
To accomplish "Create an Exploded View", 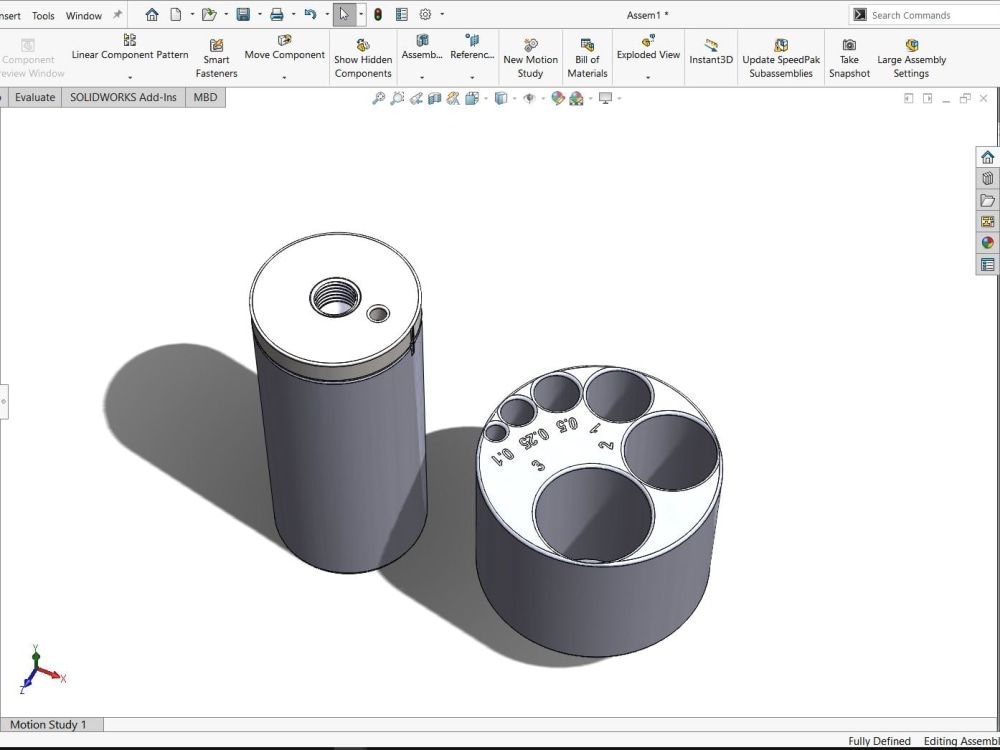I will pos(648,48).
